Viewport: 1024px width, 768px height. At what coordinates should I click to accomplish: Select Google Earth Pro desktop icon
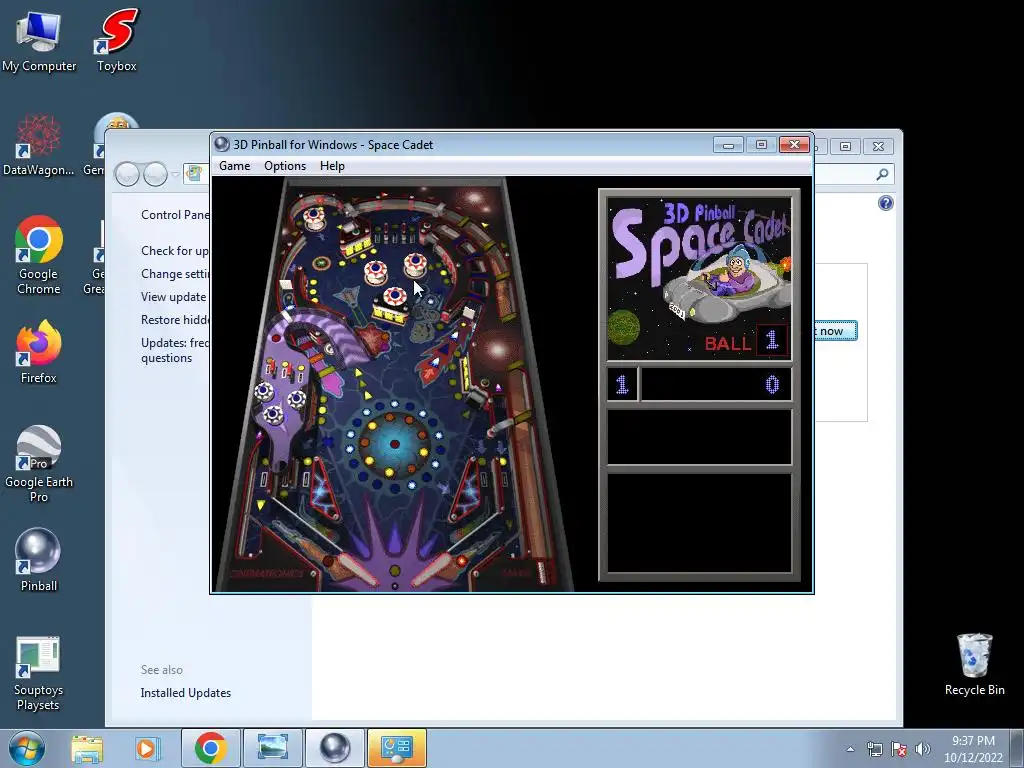[x=39, y=464]
